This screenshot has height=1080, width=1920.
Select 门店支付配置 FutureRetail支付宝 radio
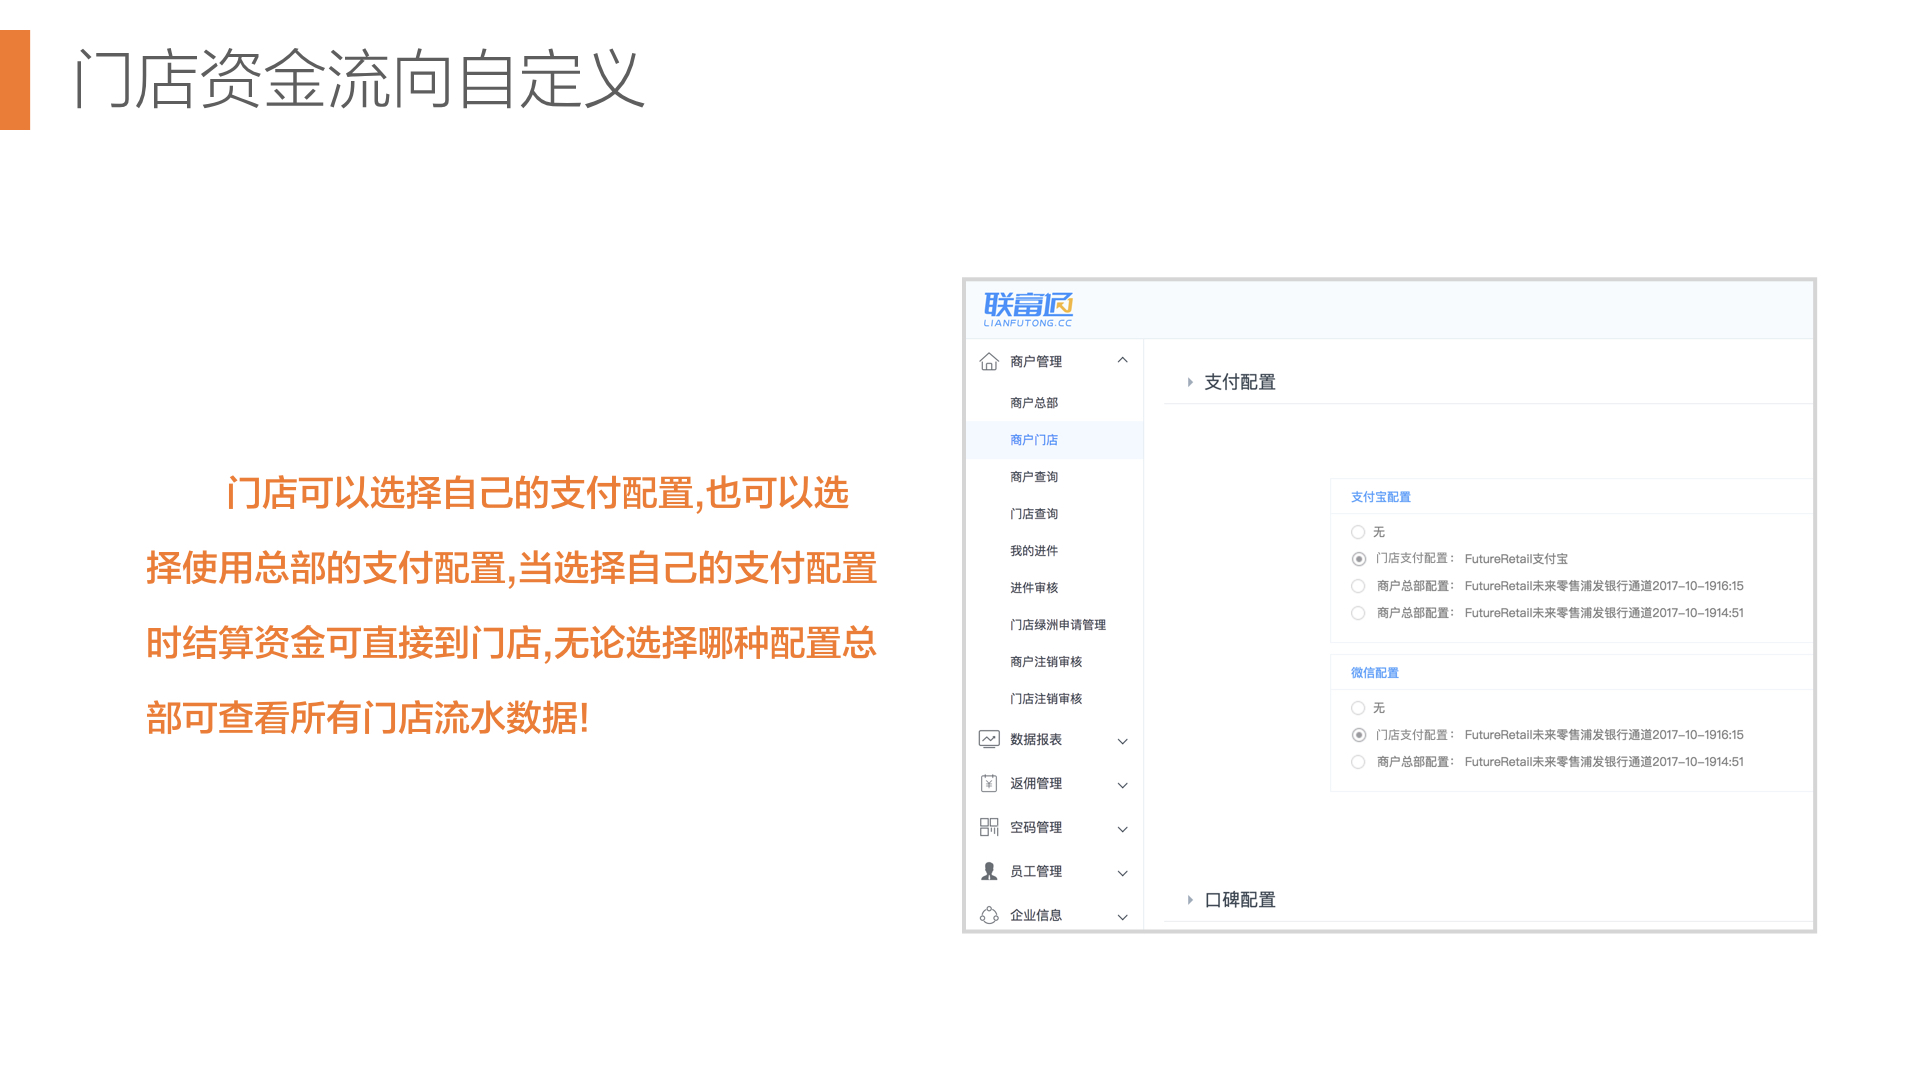[1358, 559]
